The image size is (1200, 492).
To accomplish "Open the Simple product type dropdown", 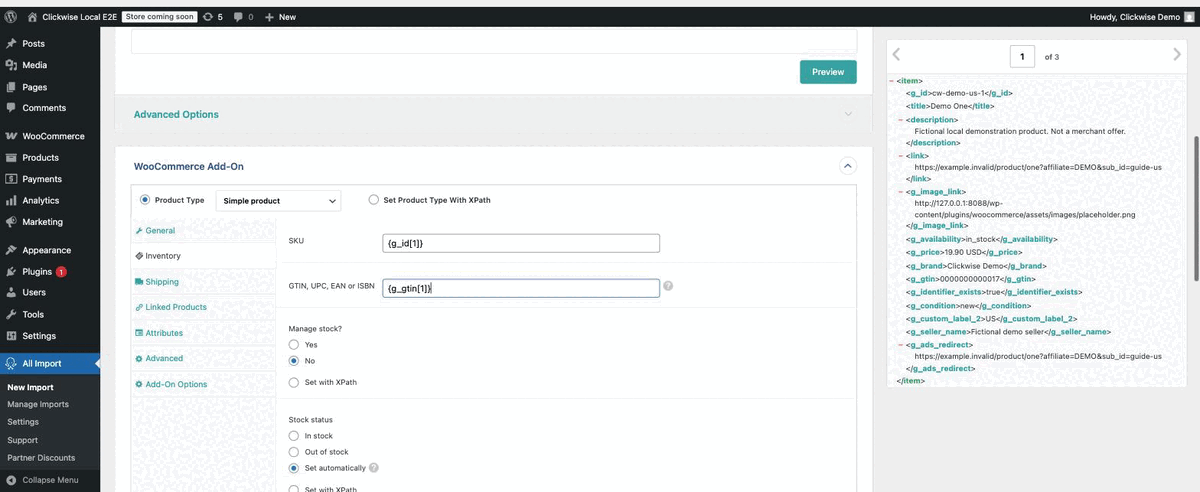I will (279, 201).
